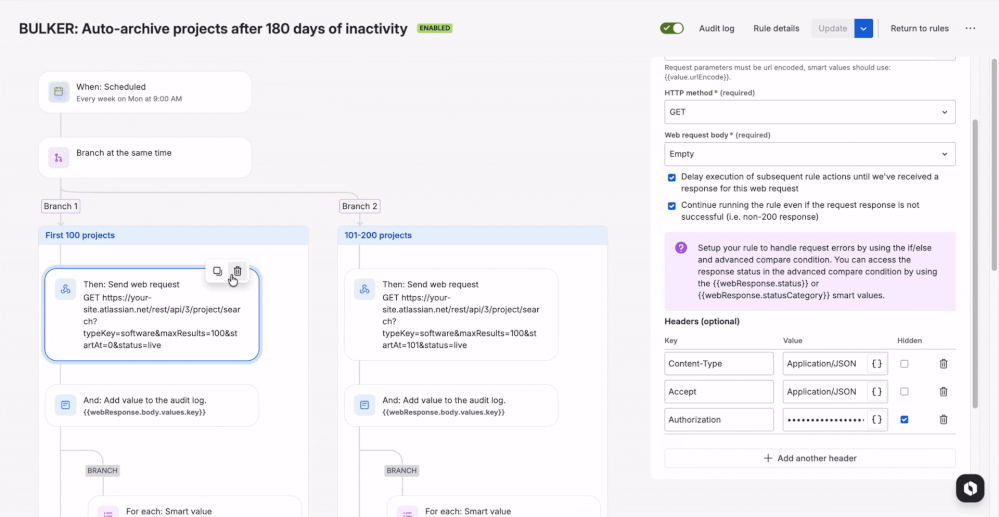Click For each icon in First 100 projects
The image size is (999, 517).
(108, 512)
